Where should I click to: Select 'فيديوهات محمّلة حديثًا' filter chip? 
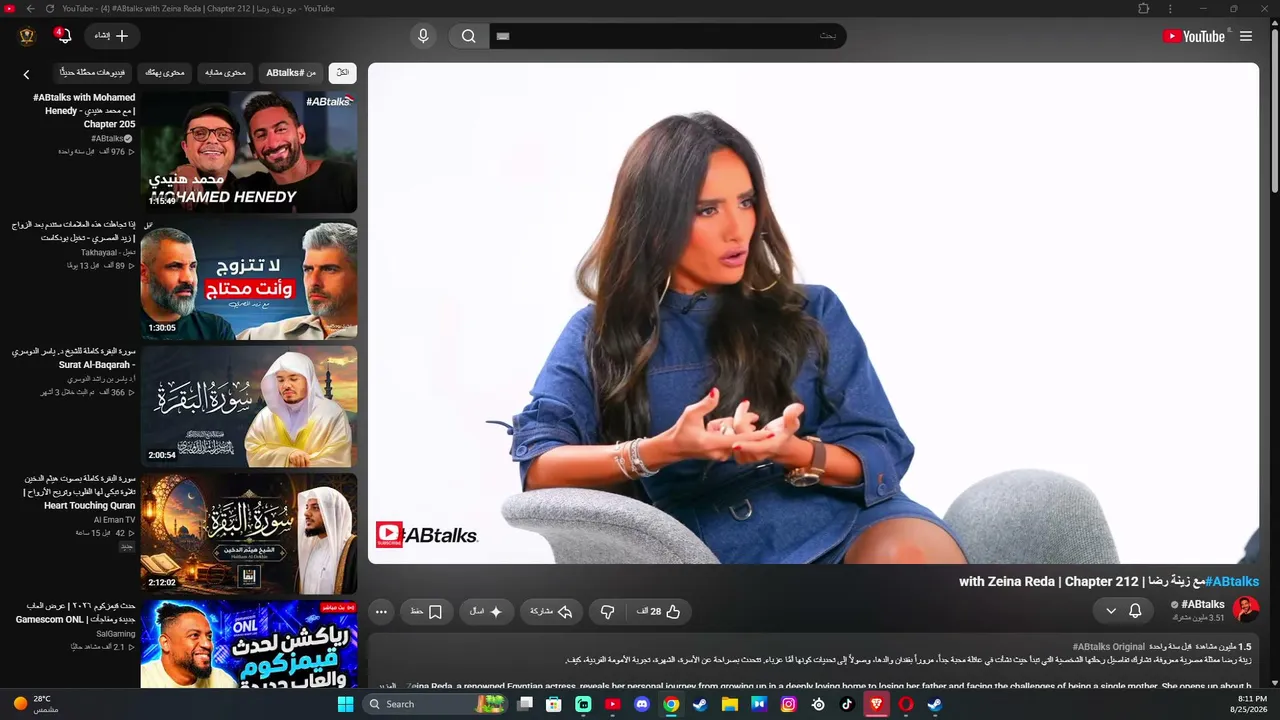[92, 73]
